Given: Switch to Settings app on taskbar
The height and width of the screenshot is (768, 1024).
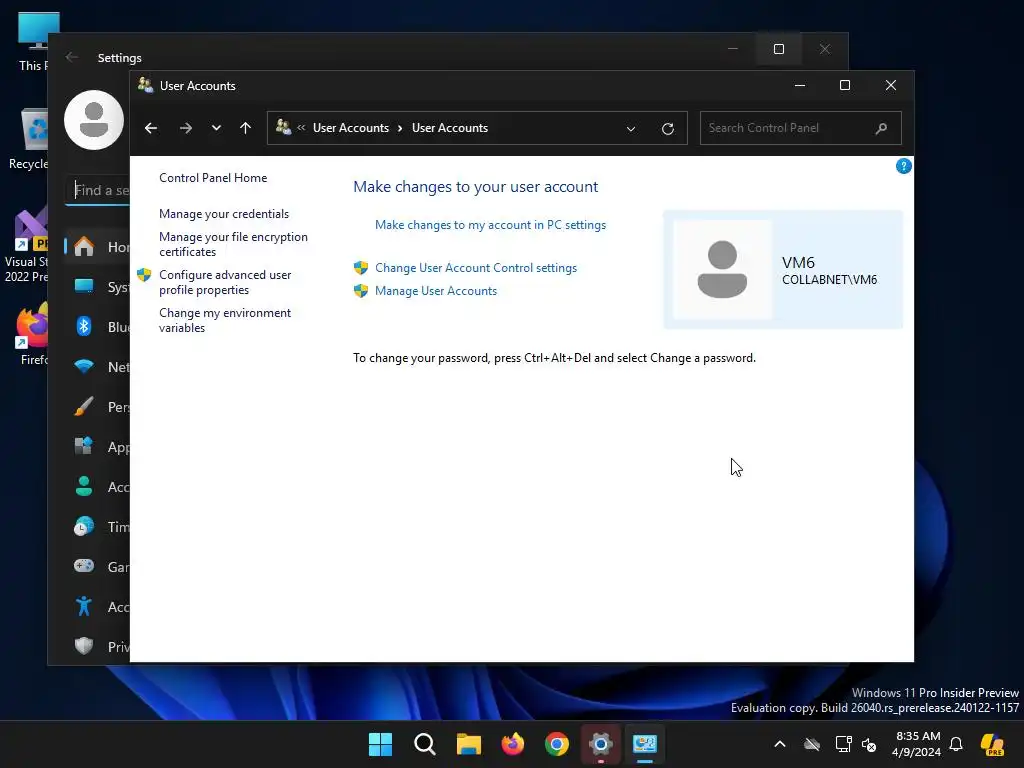Looking at the screenshot, I should pos(601,744).
